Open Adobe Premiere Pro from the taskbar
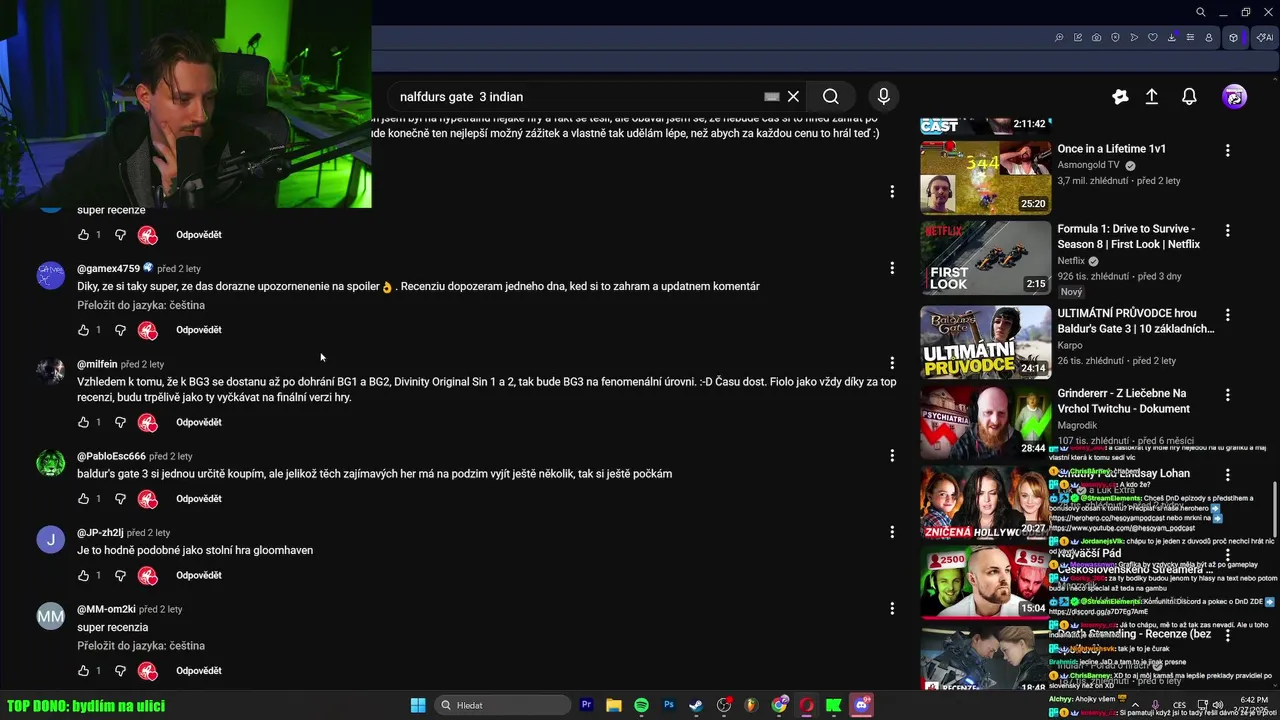Screen dimensions: 1280x720 click(587, 705)
